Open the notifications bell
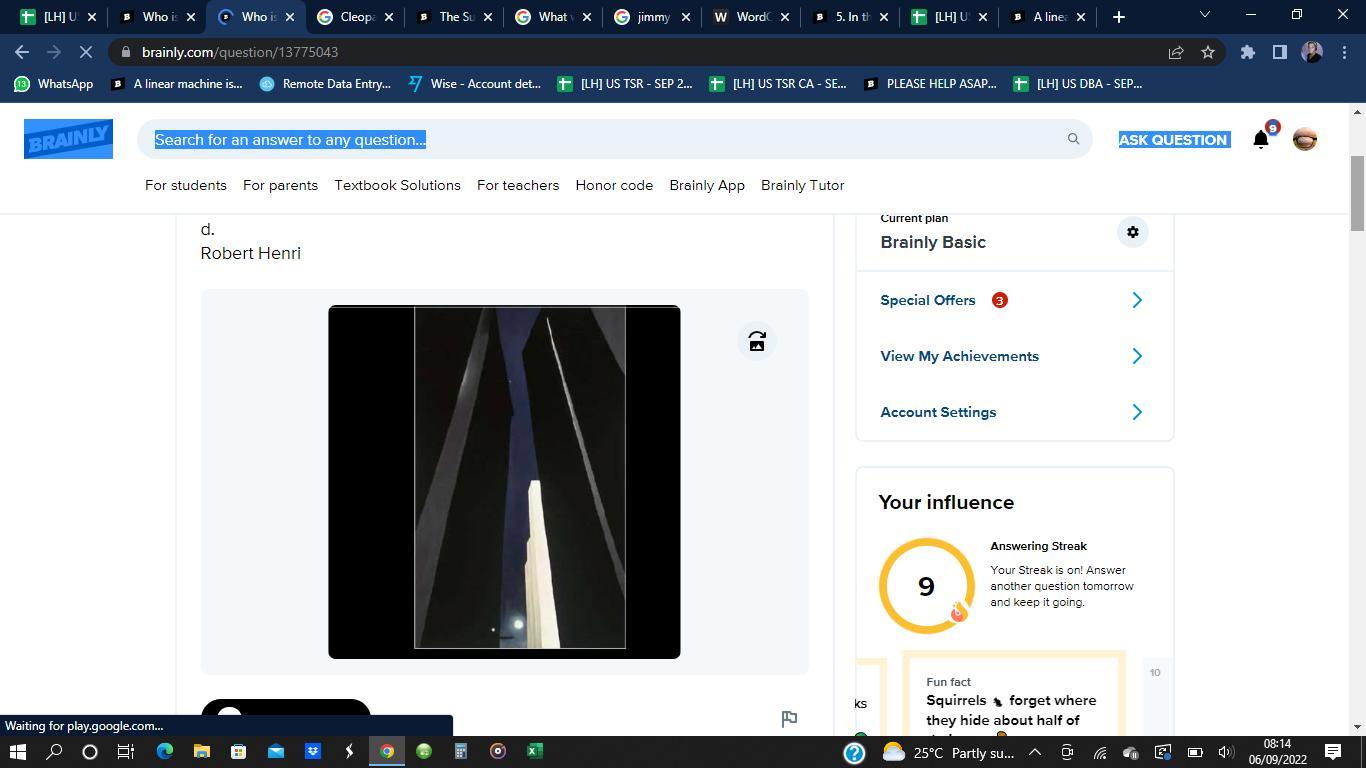The image size is (1366, 768). tap(1261, 140)
